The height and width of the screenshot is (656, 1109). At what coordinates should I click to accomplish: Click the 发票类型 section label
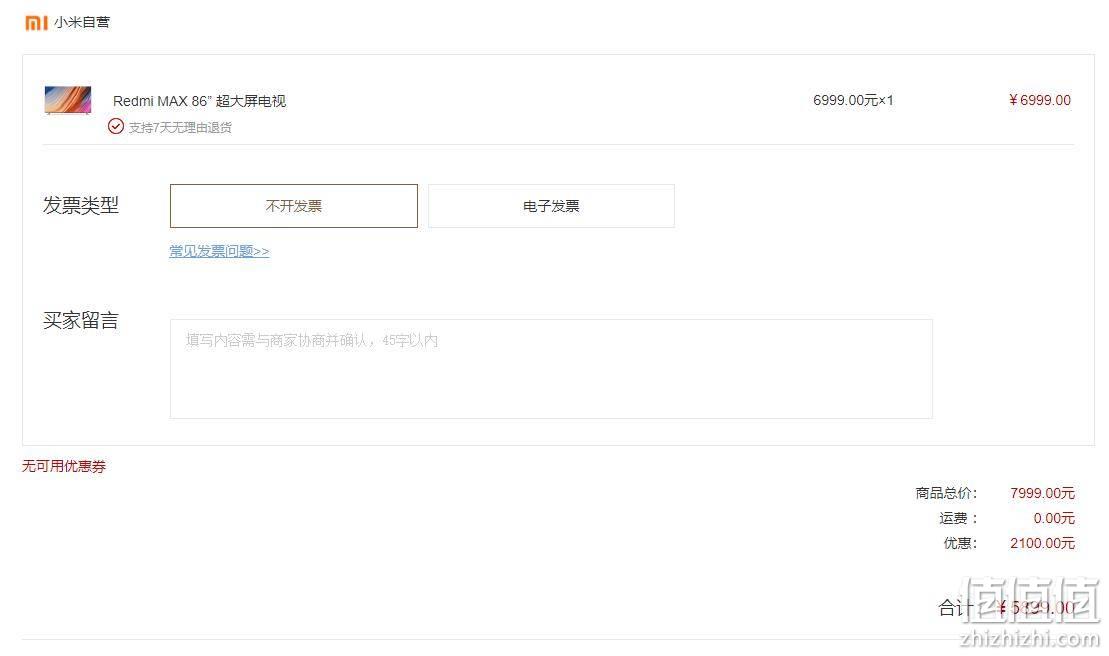click(x=81, y=205)
